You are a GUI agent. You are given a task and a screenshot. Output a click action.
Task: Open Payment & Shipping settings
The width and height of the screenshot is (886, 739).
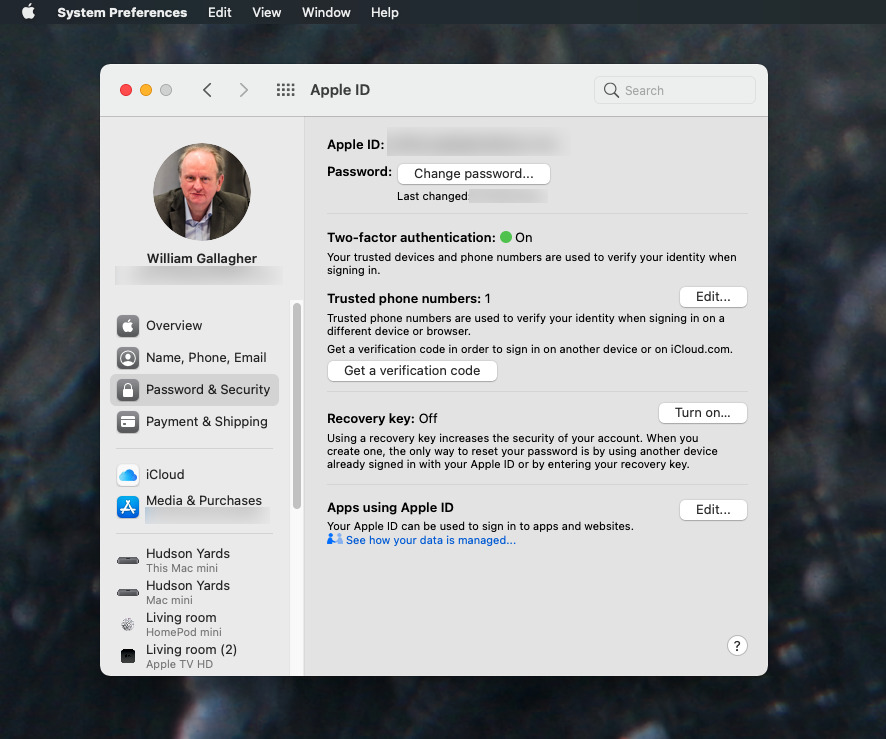click(206, 422)
